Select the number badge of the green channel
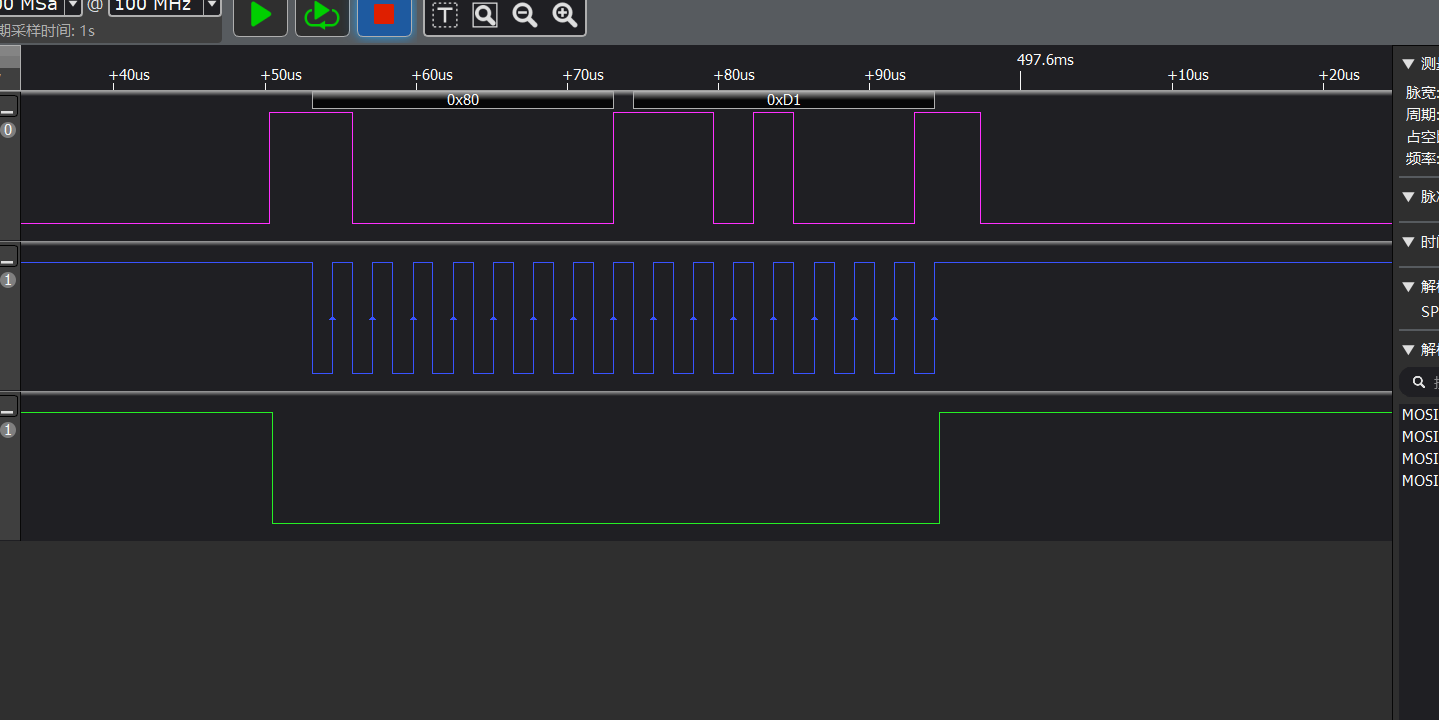Image resolution: width=1439 pixels, height=720 pixels. (x=8, y=430)
